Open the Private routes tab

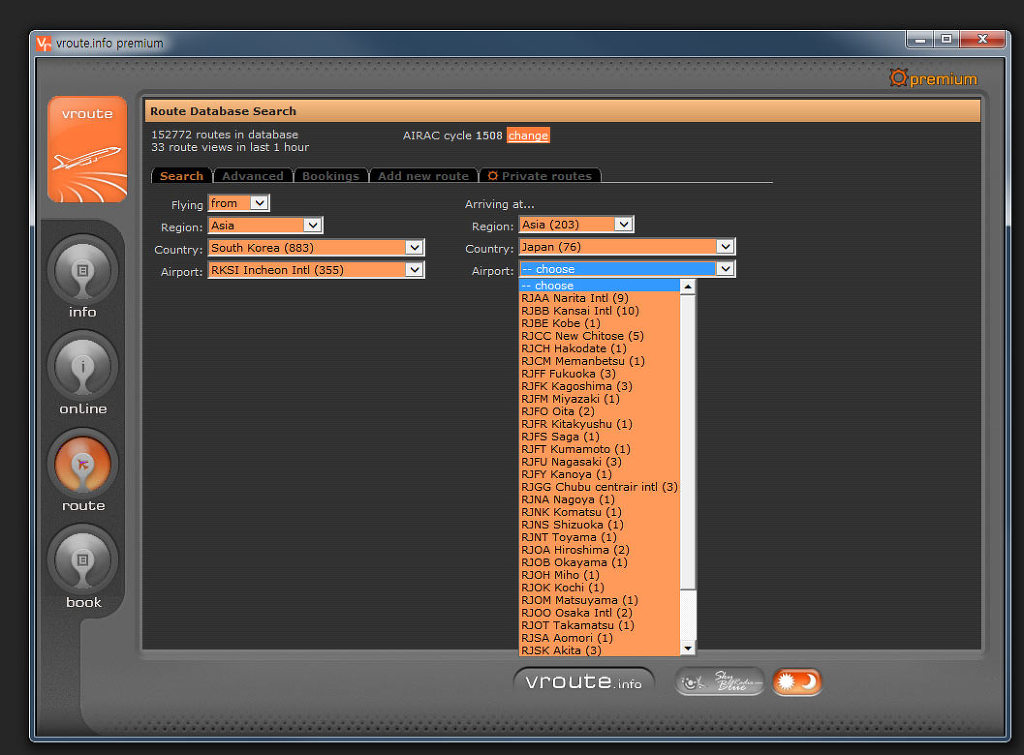click(540, 176)
